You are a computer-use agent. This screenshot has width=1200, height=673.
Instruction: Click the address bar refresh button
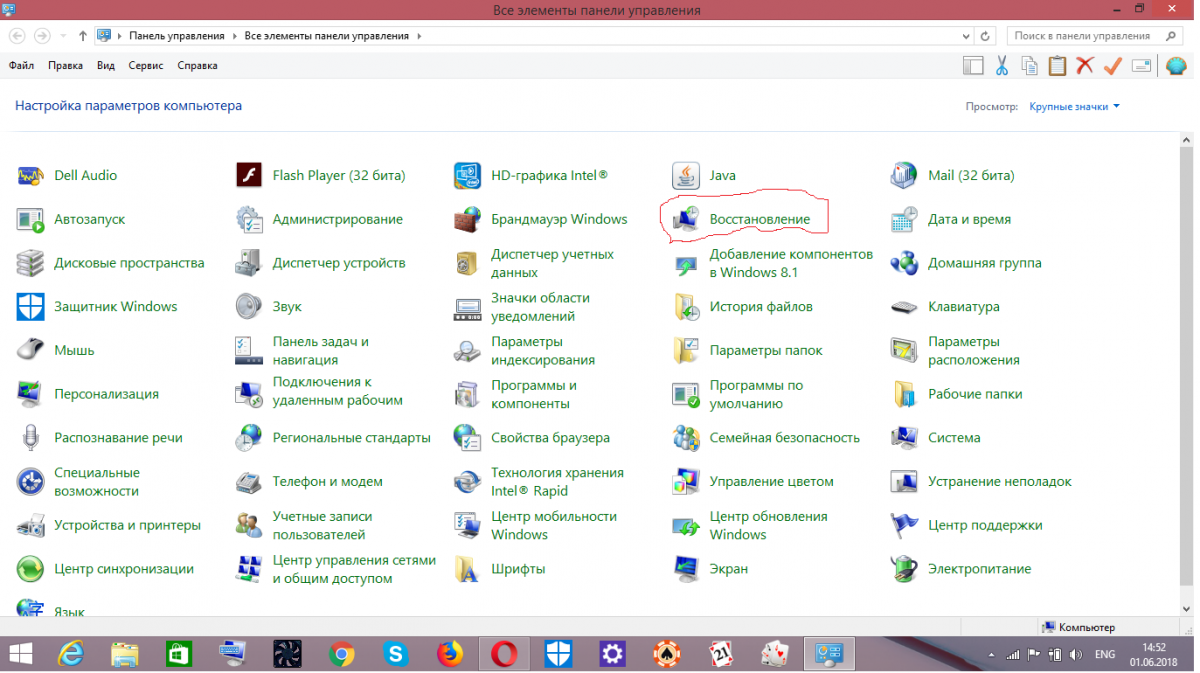[986, 36]
